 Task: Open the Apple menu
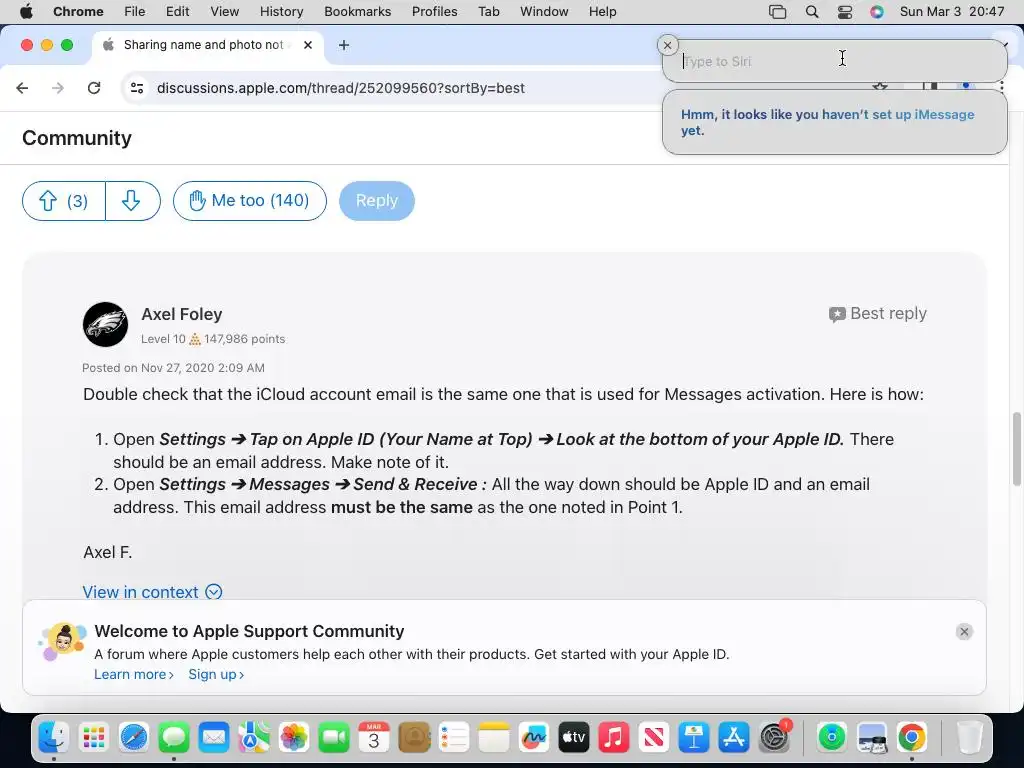click(x=26, y=11)
